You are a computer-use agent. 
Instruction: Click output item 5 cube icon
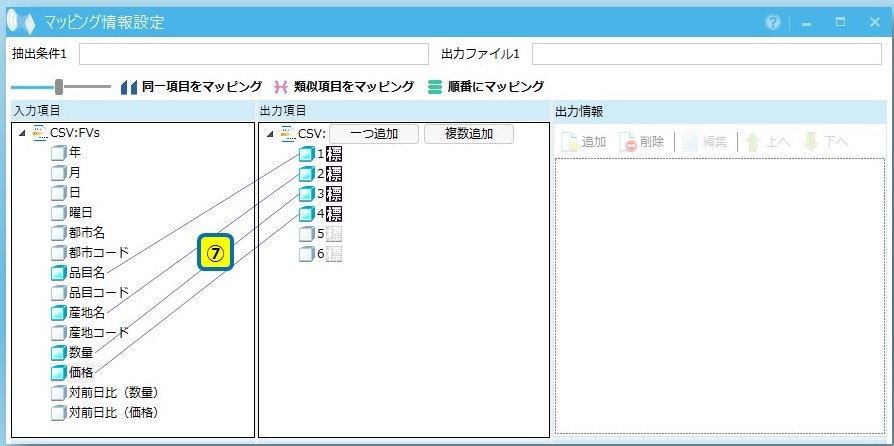[x=307, y=234]
